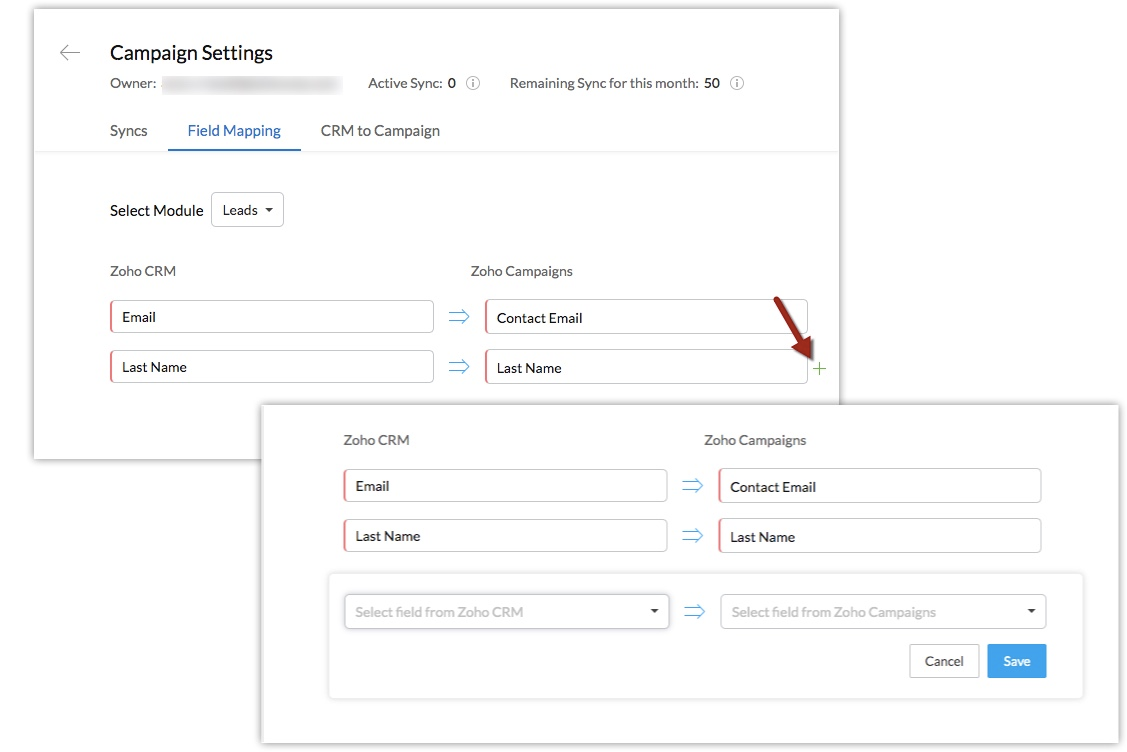
Task: Click 'Remaining Sync for this month:' text
Action: click(x=604, y=83)
